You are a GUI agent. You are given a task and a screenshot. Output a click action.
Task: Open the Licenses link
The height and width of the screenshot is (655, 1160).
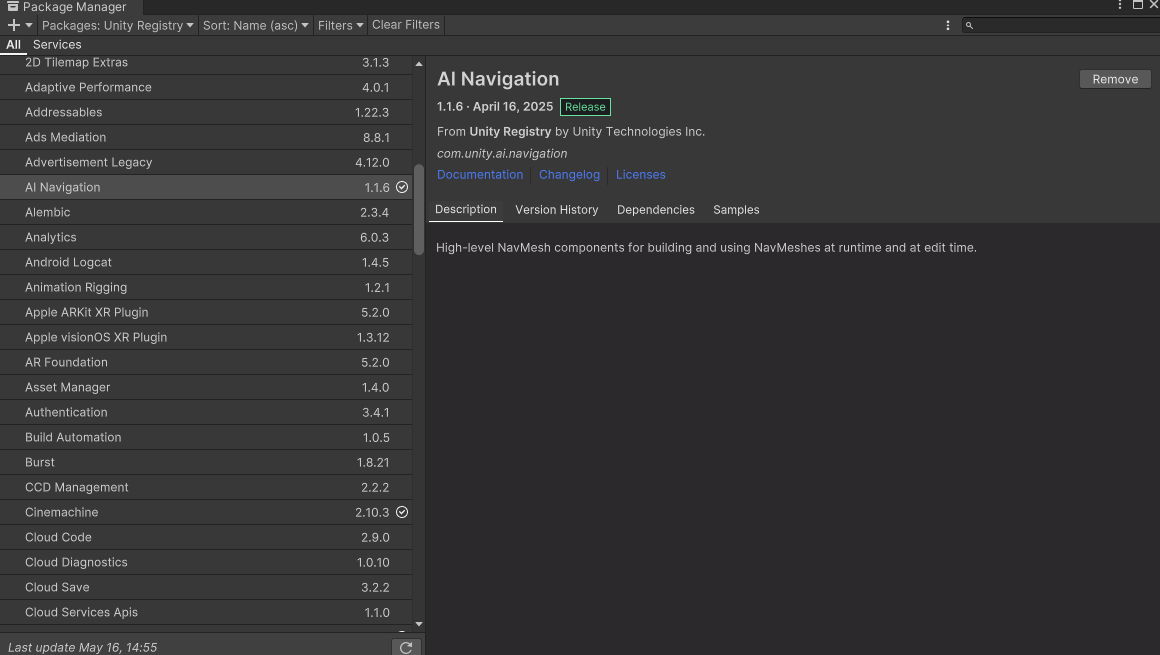pos(641,175)
